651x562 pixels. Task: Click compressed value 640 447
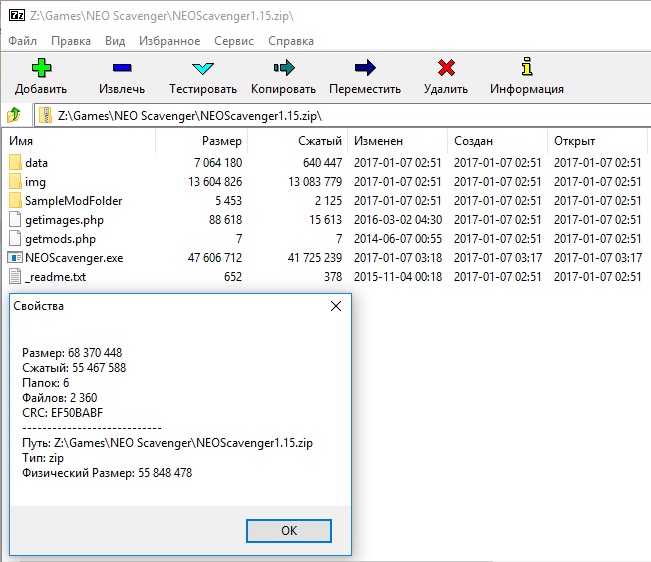coord(322,163)
